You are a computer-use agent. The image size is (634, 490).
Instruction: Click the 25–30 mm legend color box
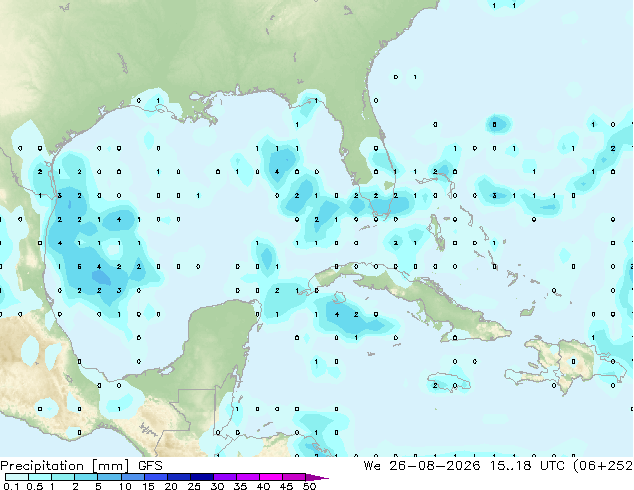(201, 477)
